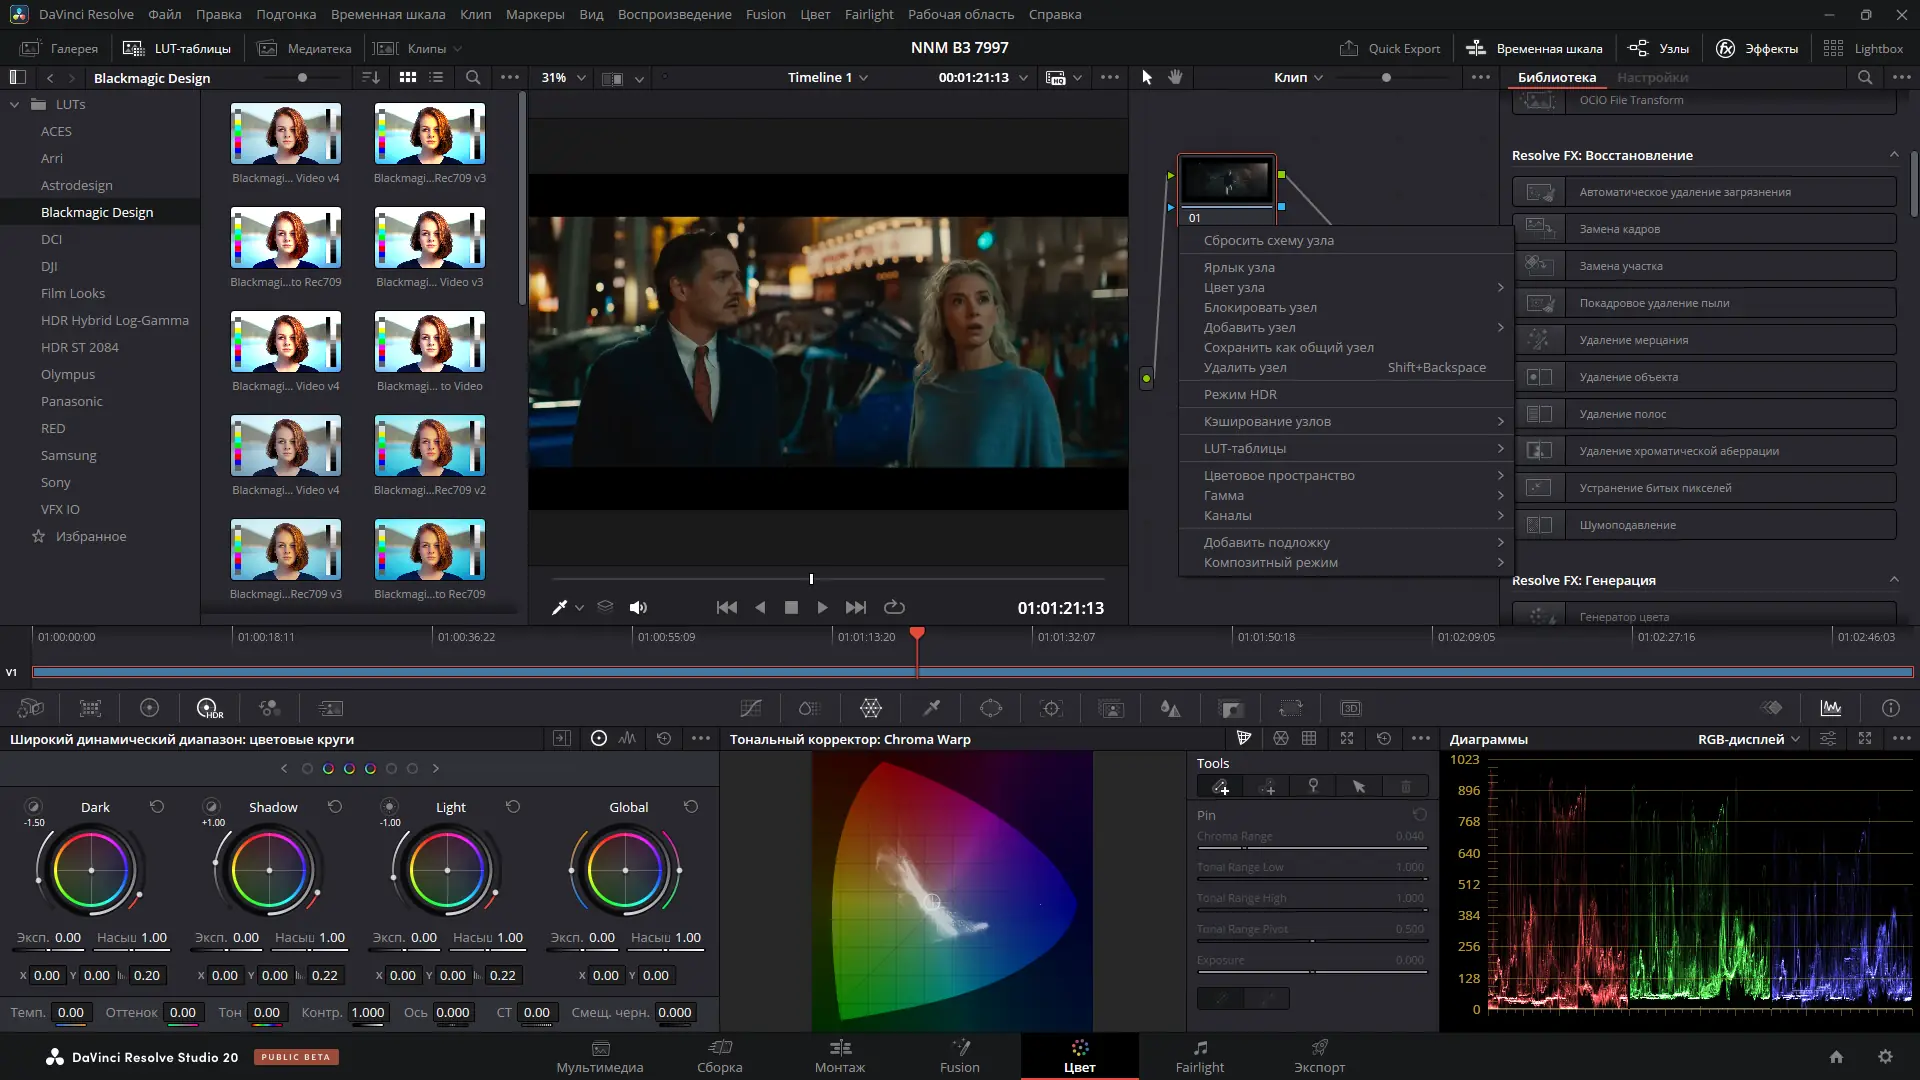Select the hand pan tool in node editor
The width and height of the screenshot is (1920, 1080).
coord(1176,77)
